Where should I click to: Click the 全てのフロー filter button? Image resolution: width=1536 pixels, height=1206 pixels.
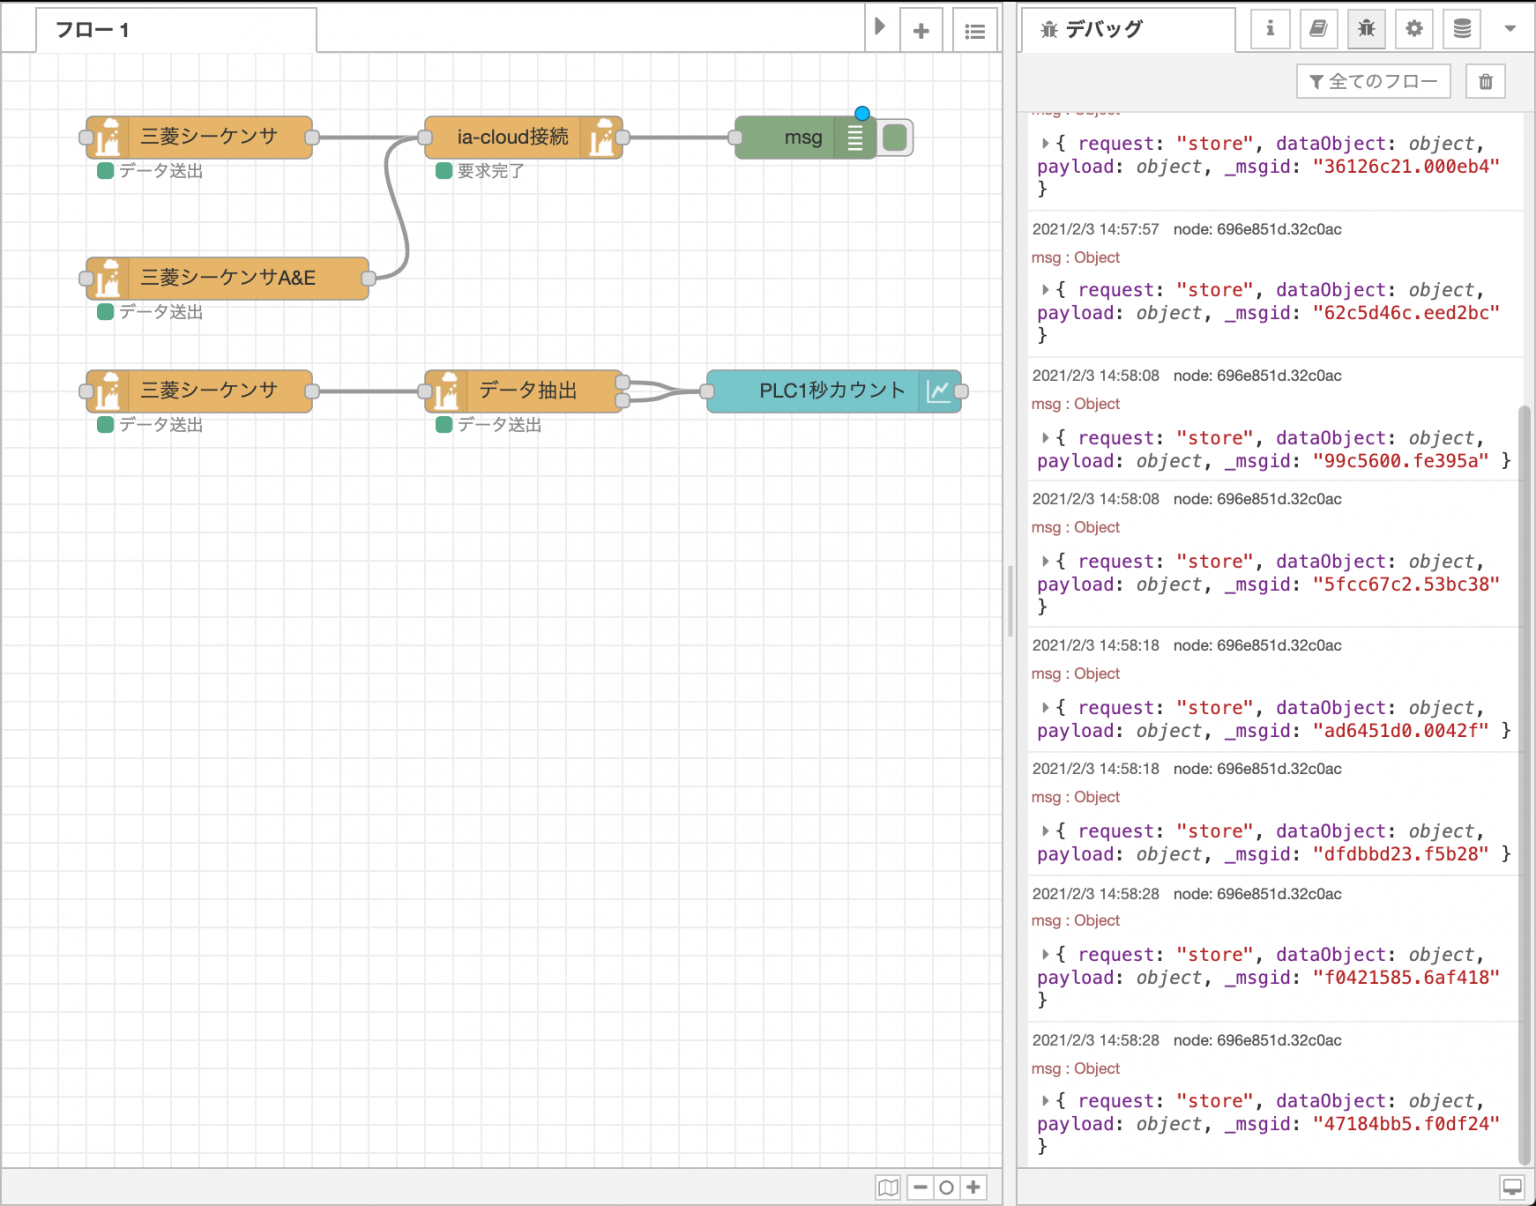pos(1373,82)
